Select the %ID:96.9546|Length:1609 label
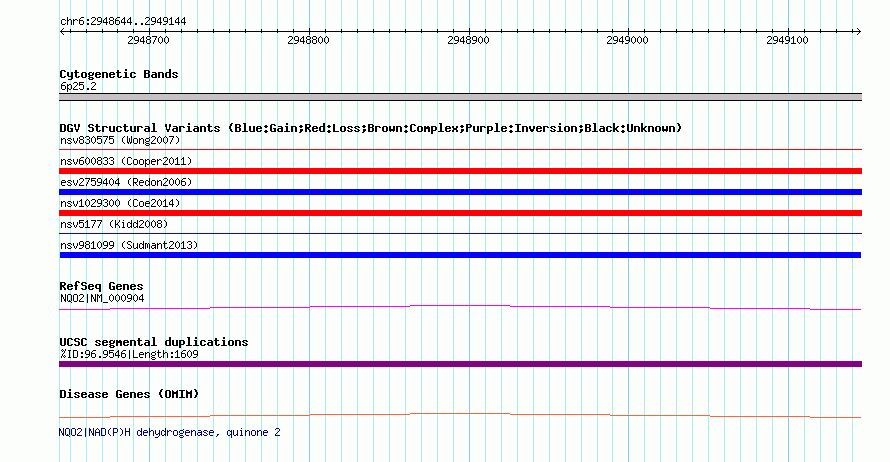Viewport: 890px width, 462px height. (x=129, y=355)
